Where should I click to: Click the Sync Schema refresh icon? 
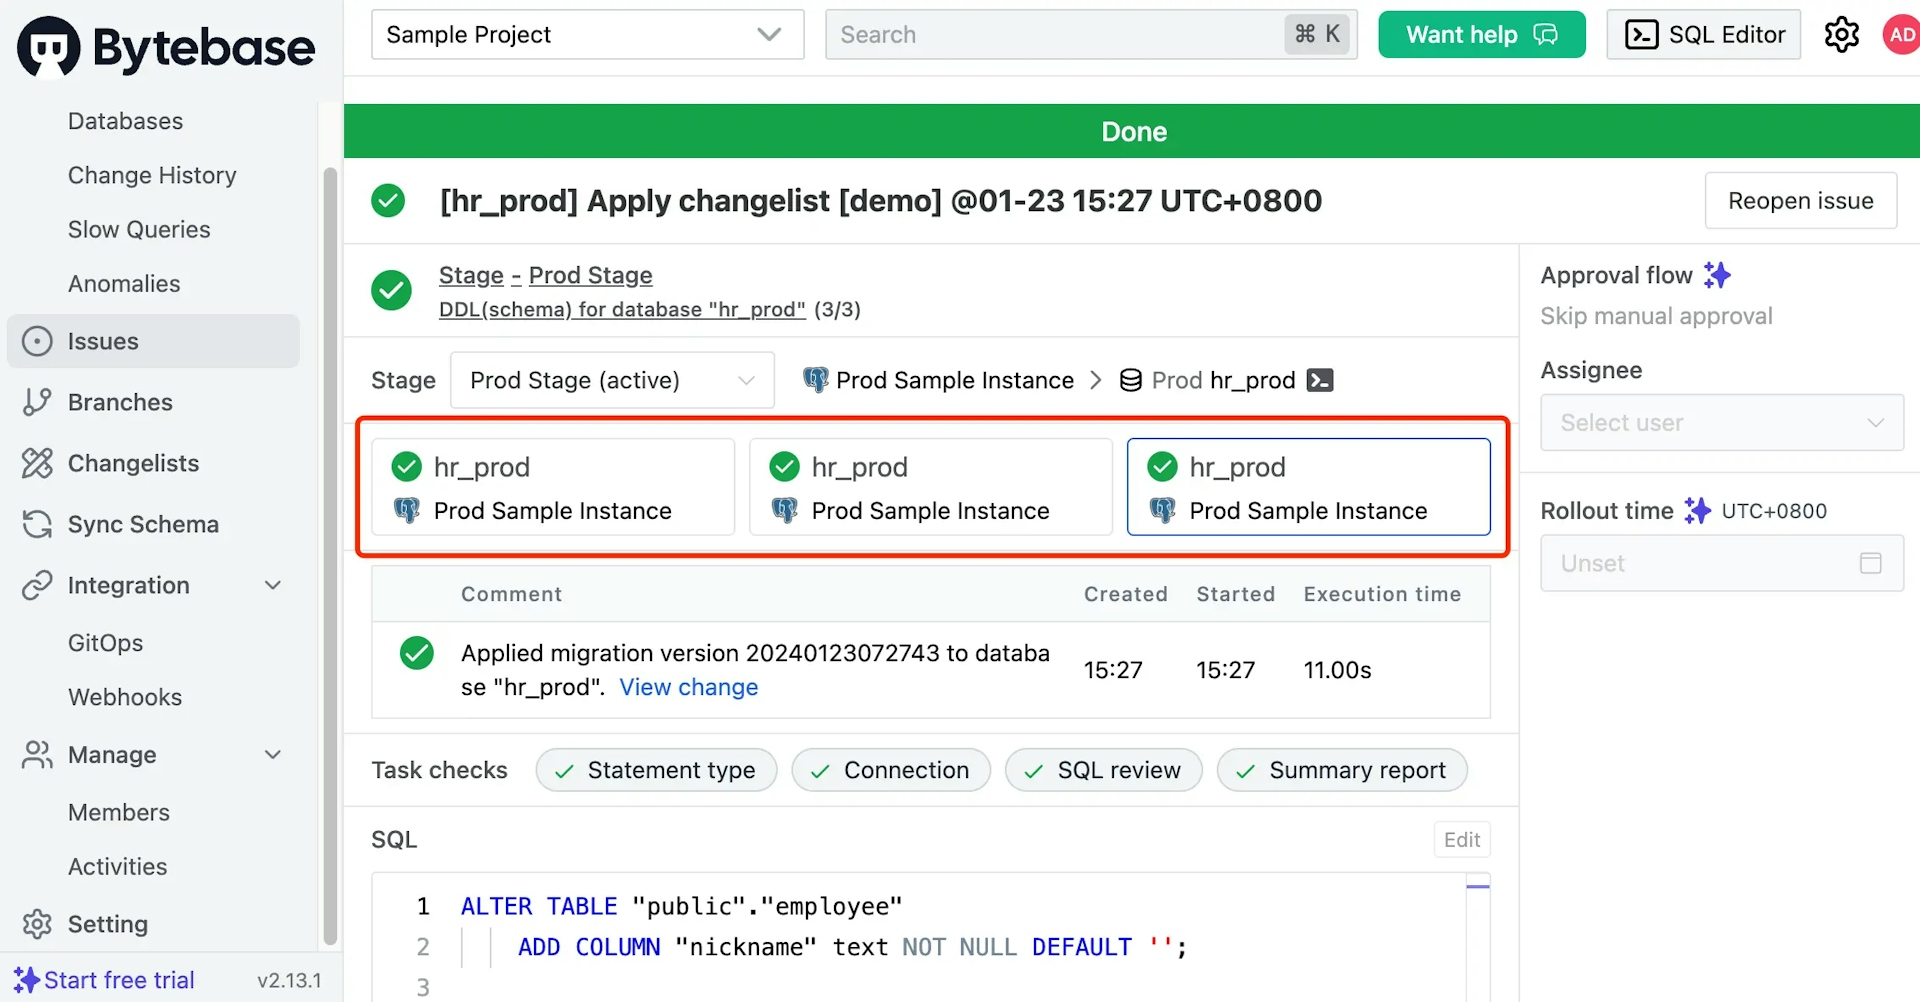37,524
